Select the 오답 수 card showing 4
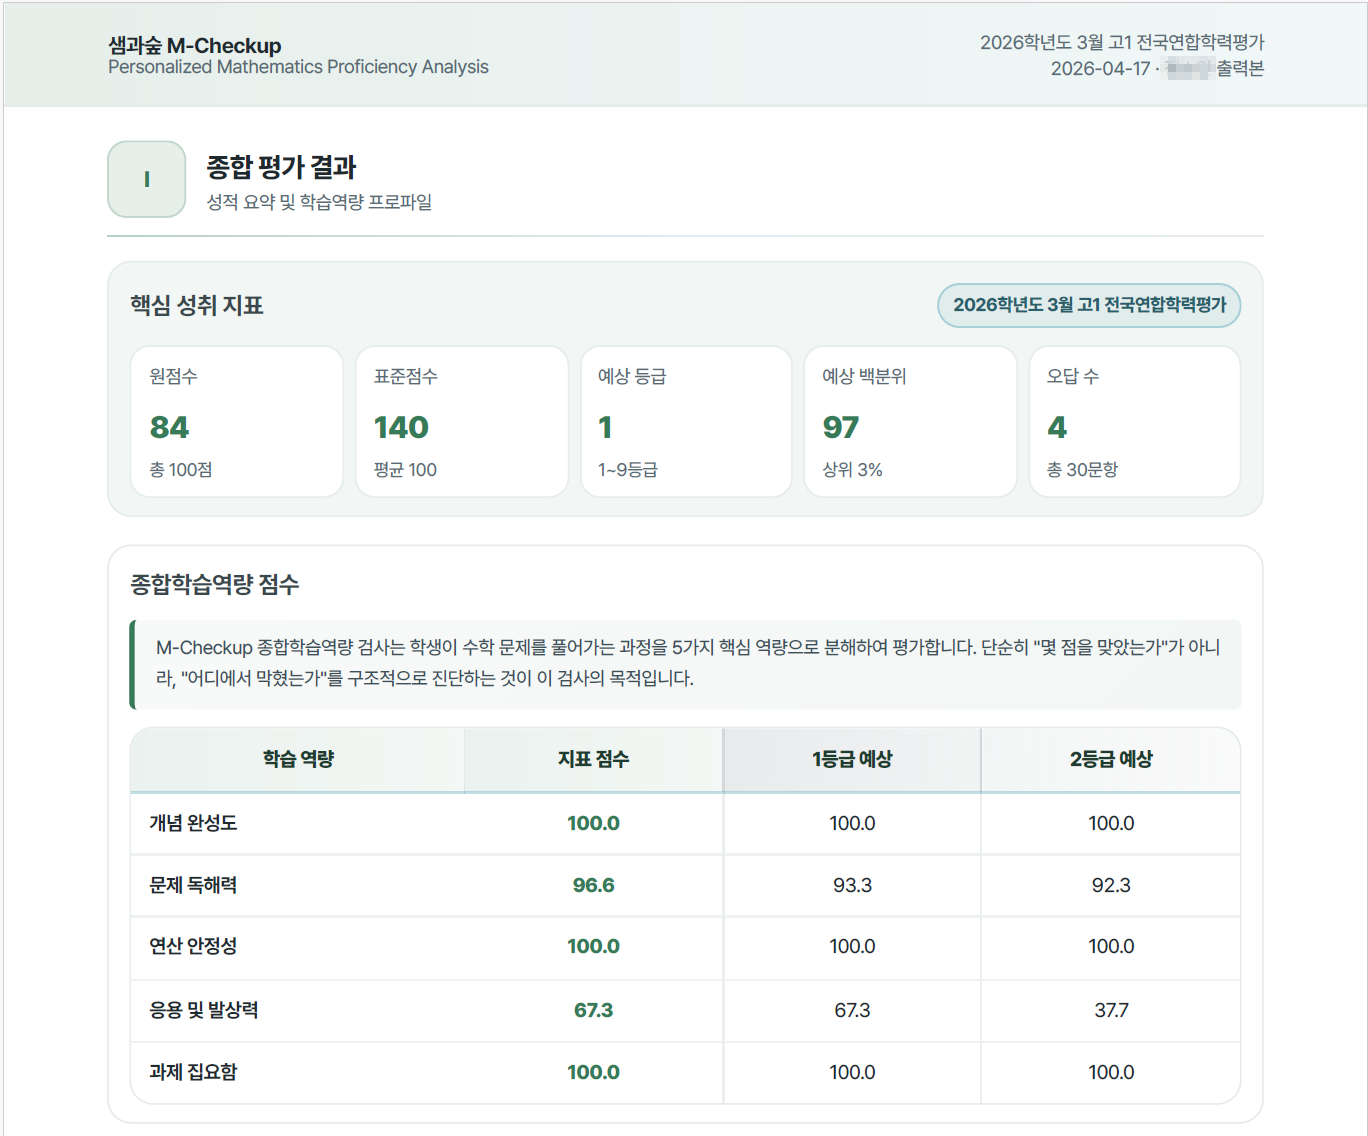Image resolution: width=1368 pixels, height=1136 pixels. (1135, 421)
